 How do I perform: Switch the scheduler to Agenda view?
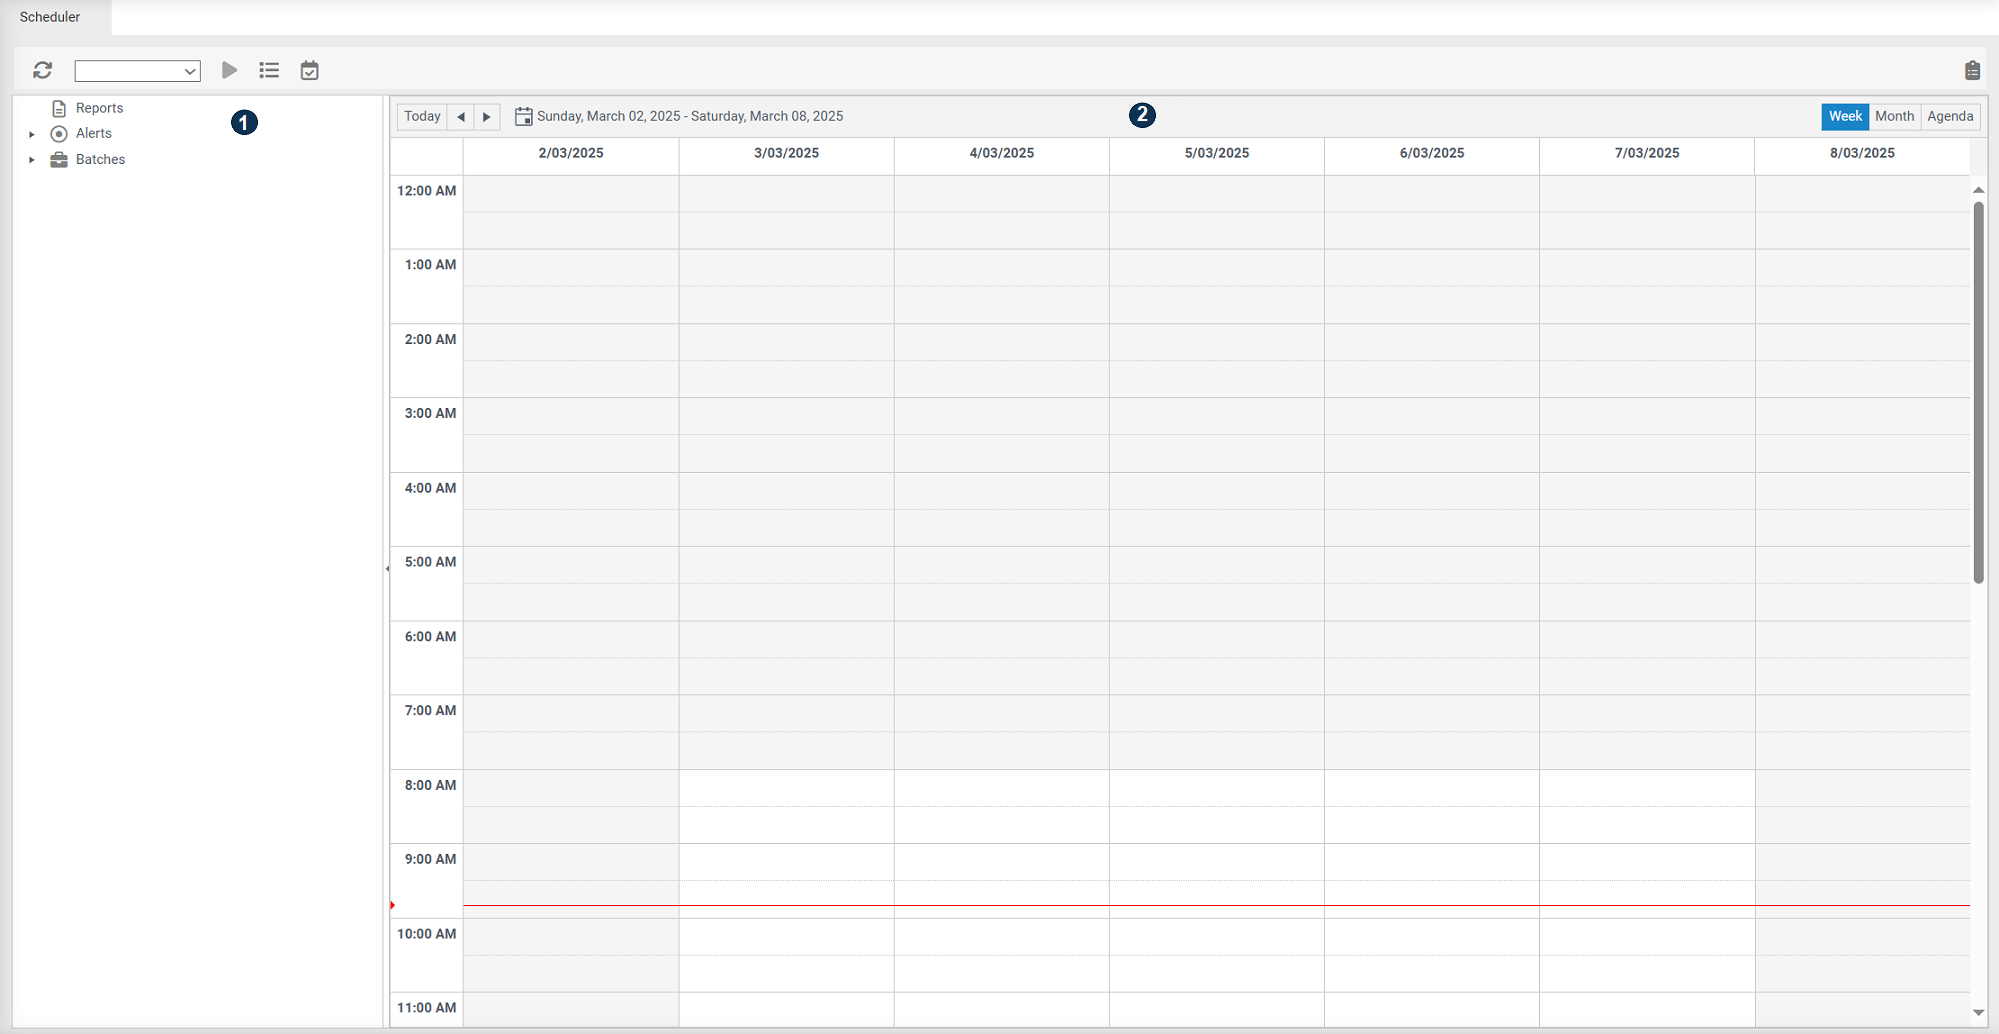pos(1949,116)
